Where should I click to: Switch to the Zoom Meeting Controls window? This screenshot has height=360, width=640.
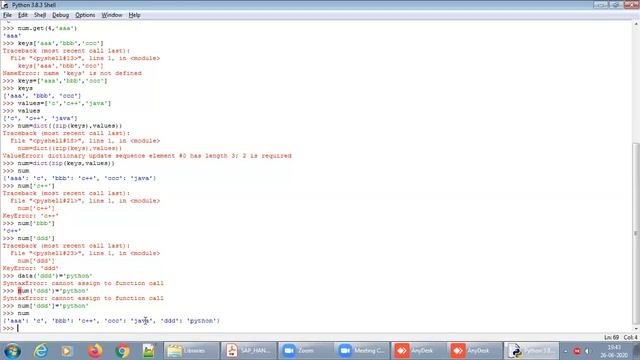click(361, 351)
